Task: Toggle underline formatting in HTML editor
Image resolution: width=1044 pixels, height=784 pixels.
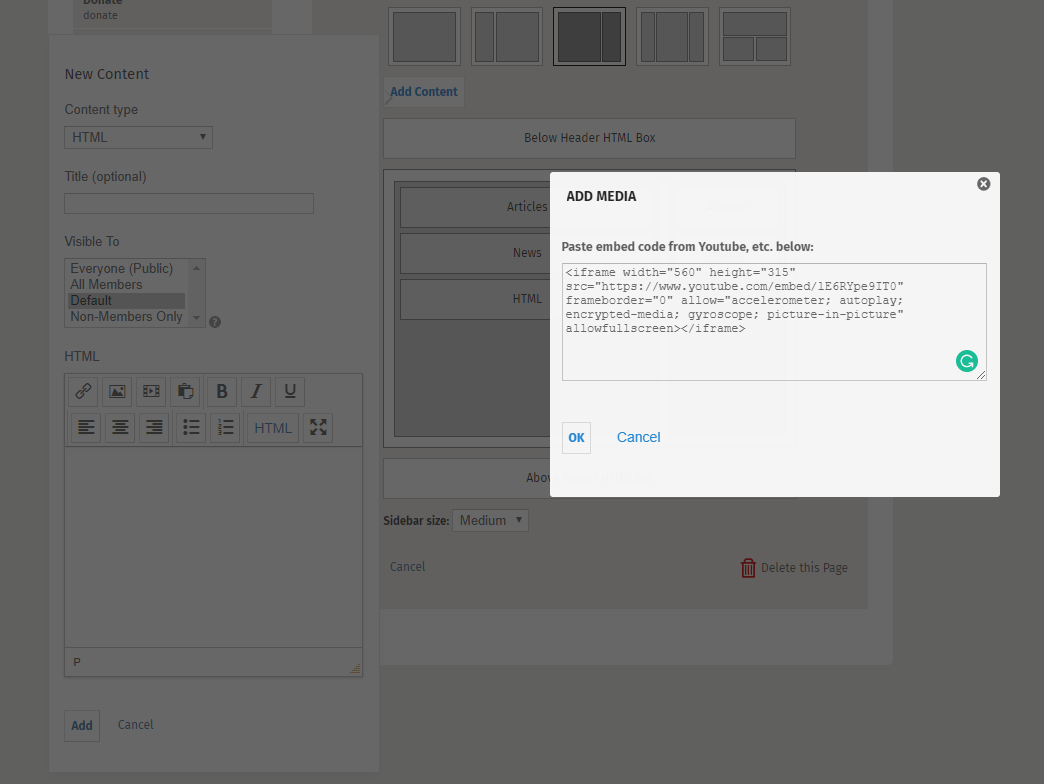Action: click(x=290, y=391)
